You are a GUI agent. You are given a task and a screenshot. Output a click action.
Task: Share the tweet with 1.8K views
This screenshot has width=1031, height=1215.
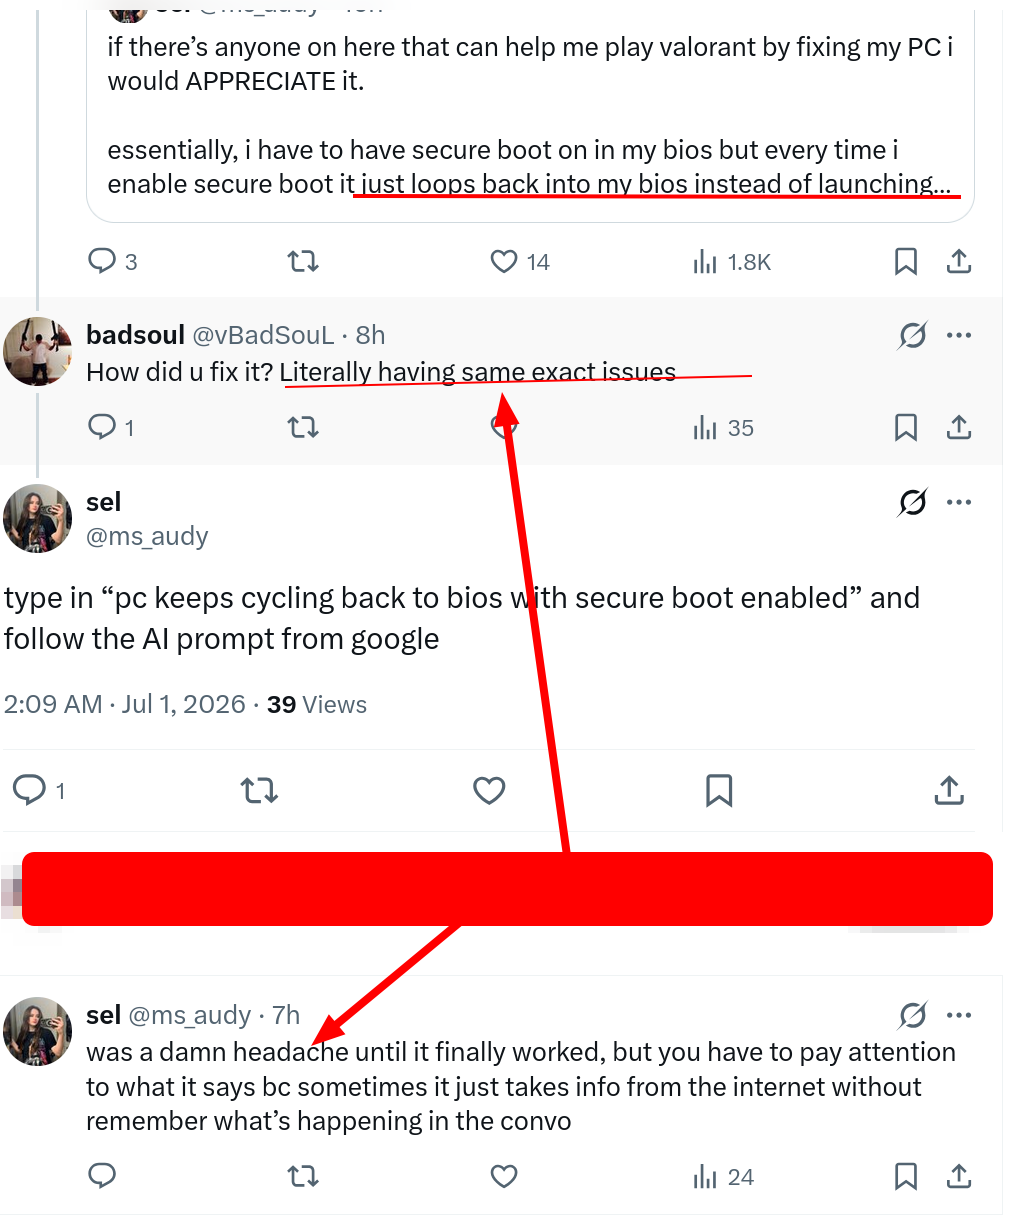tap(959, 262)
